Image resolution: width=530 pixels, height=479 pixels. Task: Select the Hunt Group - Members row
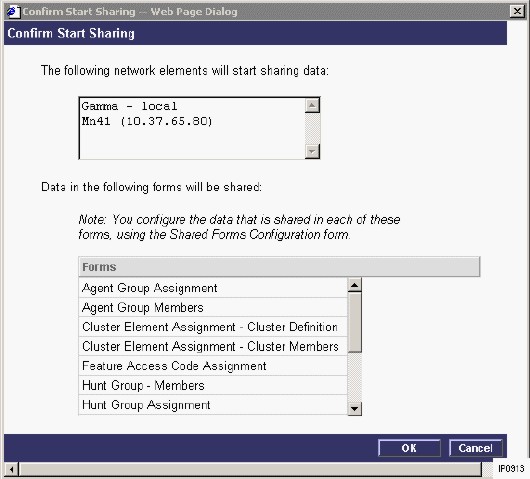click(213, 385)
